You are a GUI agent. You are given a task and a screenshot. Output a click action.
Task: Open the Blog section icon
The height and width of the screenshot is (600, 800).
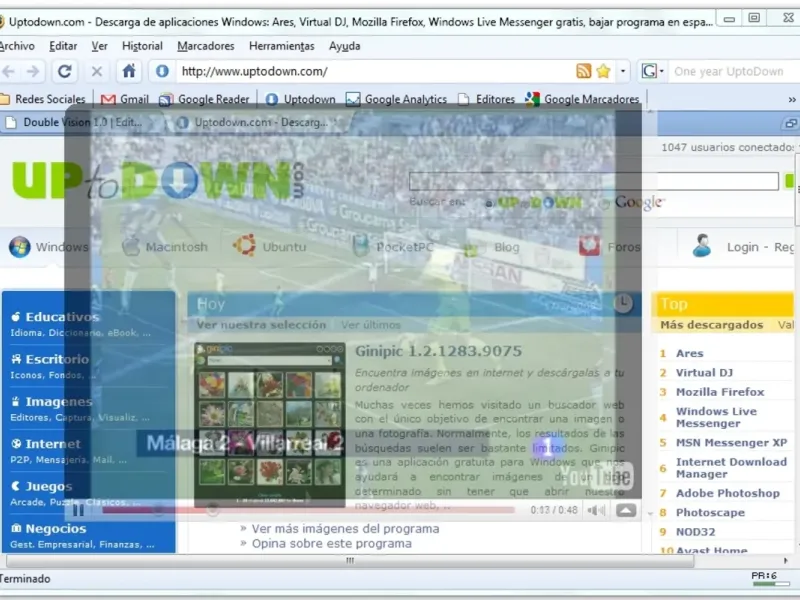point(470,249)
